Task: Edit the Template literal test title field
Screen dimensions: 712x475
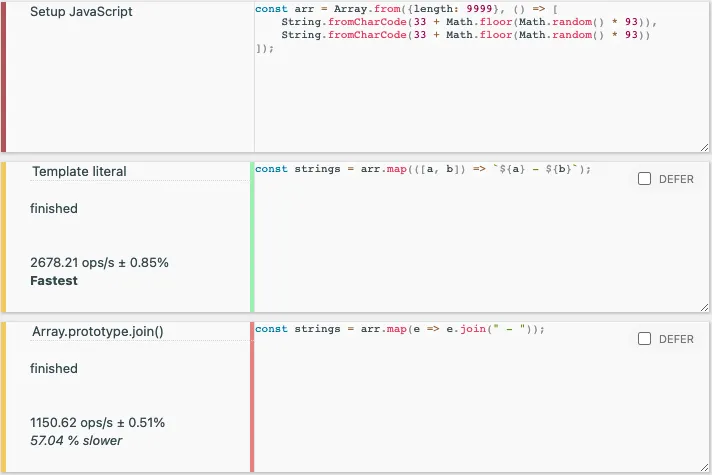Action: [139, 172]
